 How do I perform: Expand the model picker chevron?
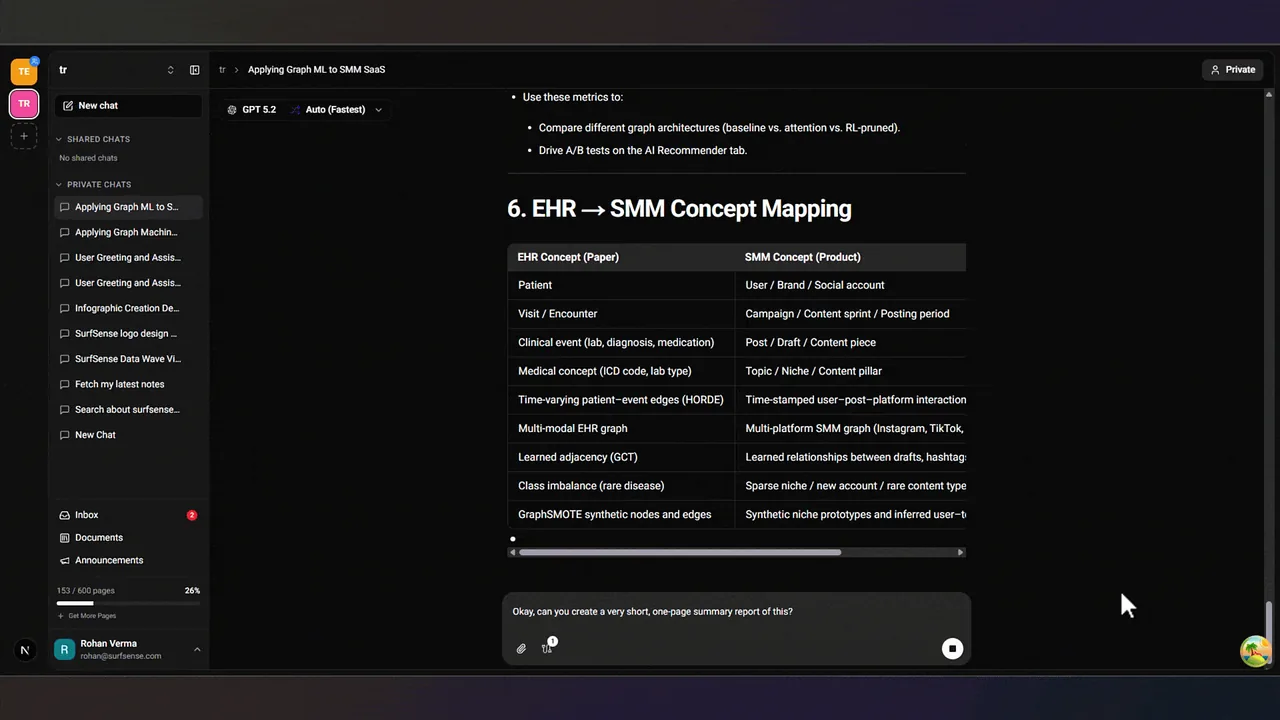(378, 110)
